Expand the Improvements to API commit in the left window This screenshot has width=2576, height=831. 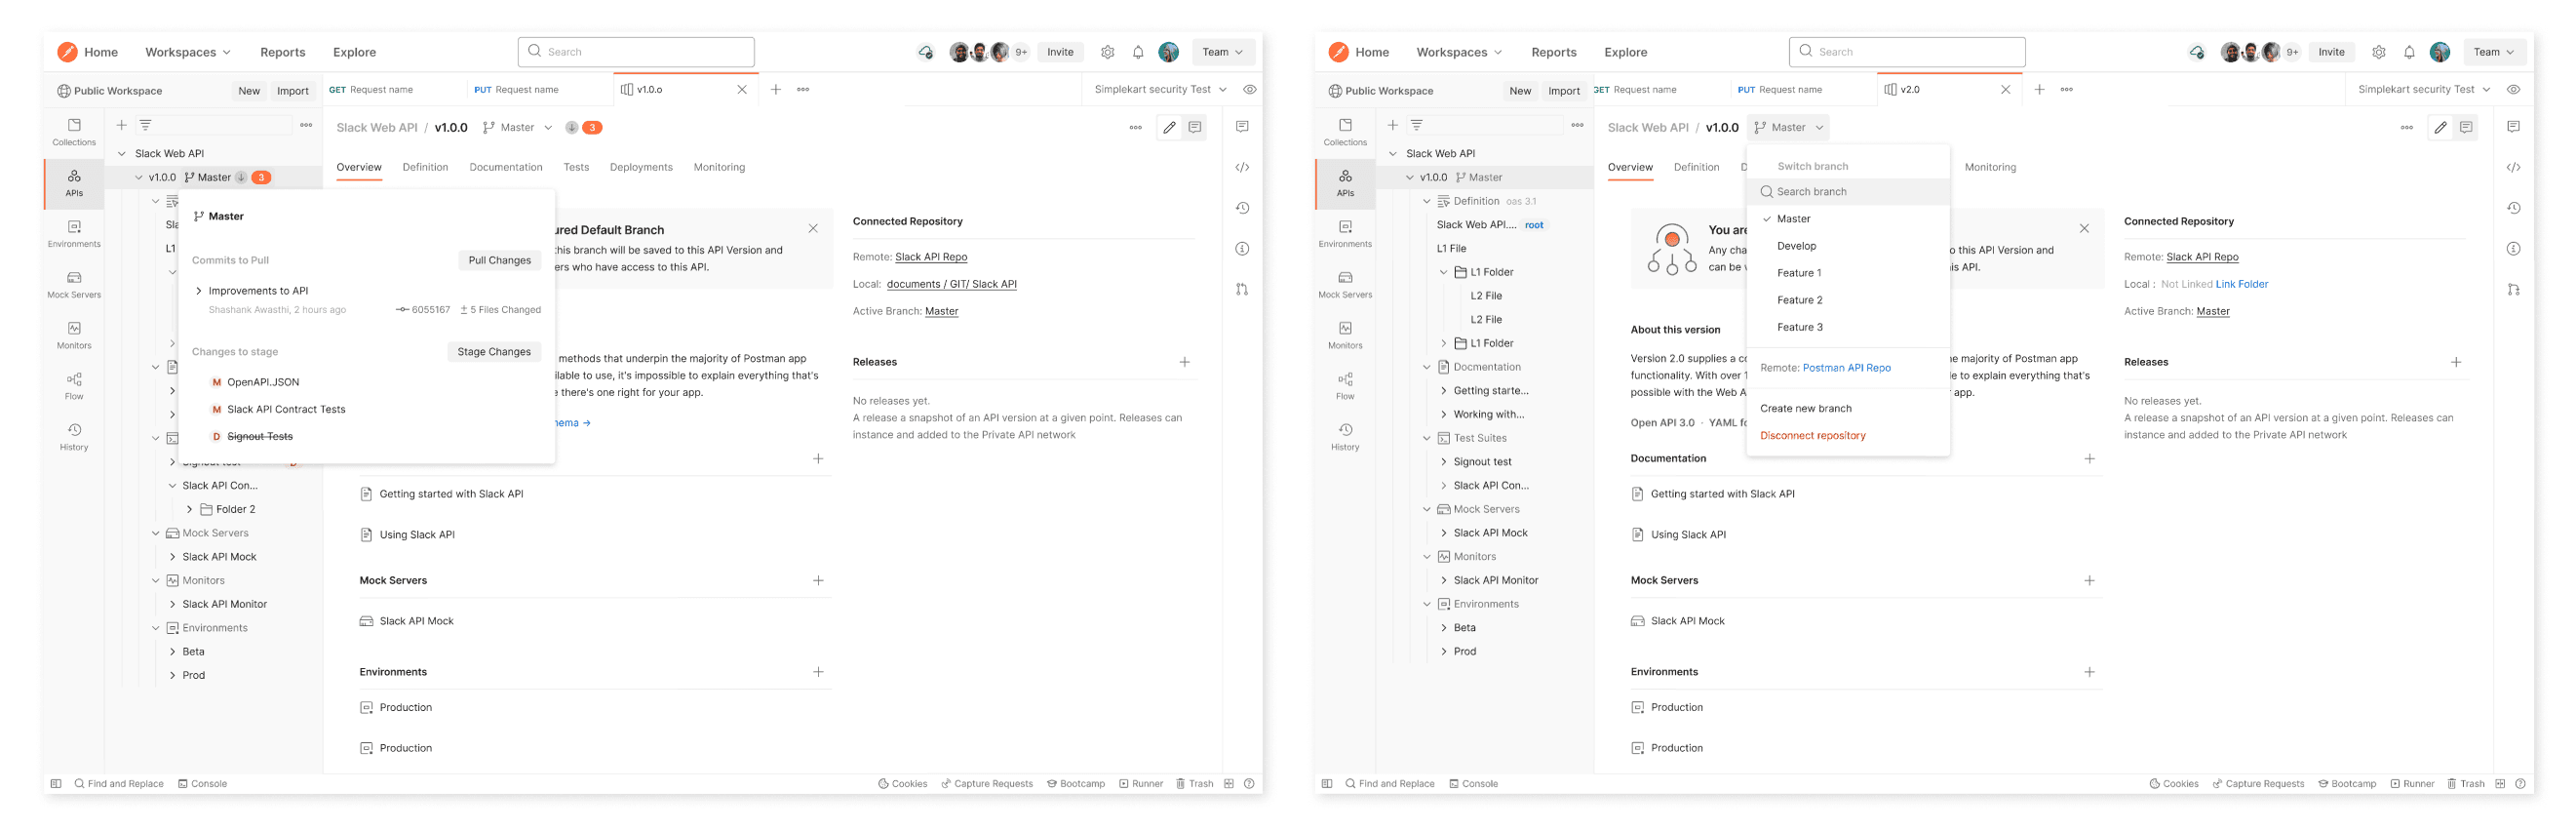pos(199,291)
